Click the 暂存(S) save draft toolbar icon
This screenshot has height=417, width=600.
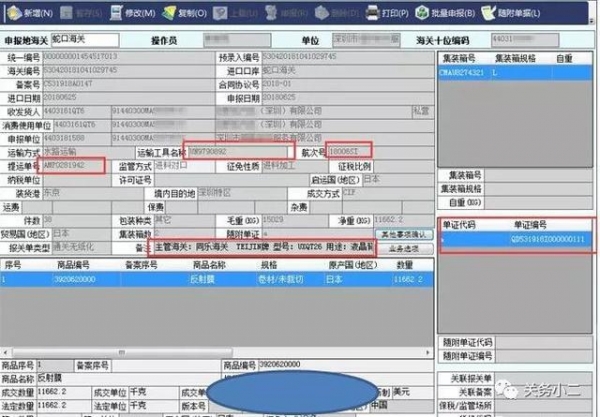click(x=80, y=15)
